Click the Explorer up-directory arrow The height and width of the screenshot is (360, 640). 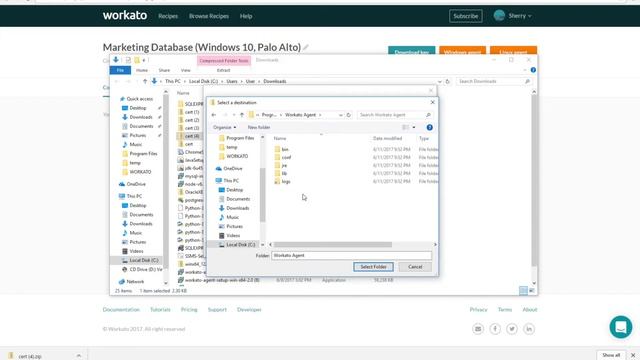click(x=144, y=81)
